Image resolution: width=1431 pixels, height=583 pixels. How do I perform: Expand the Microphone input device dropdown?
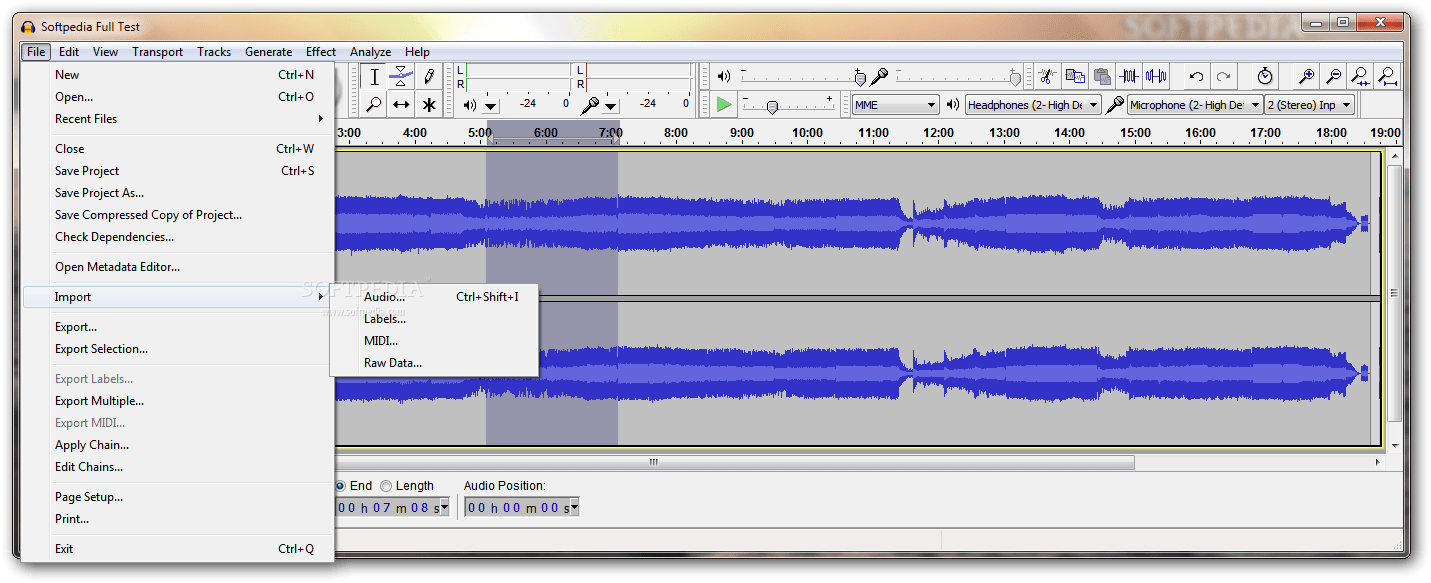coord(1195,105)
